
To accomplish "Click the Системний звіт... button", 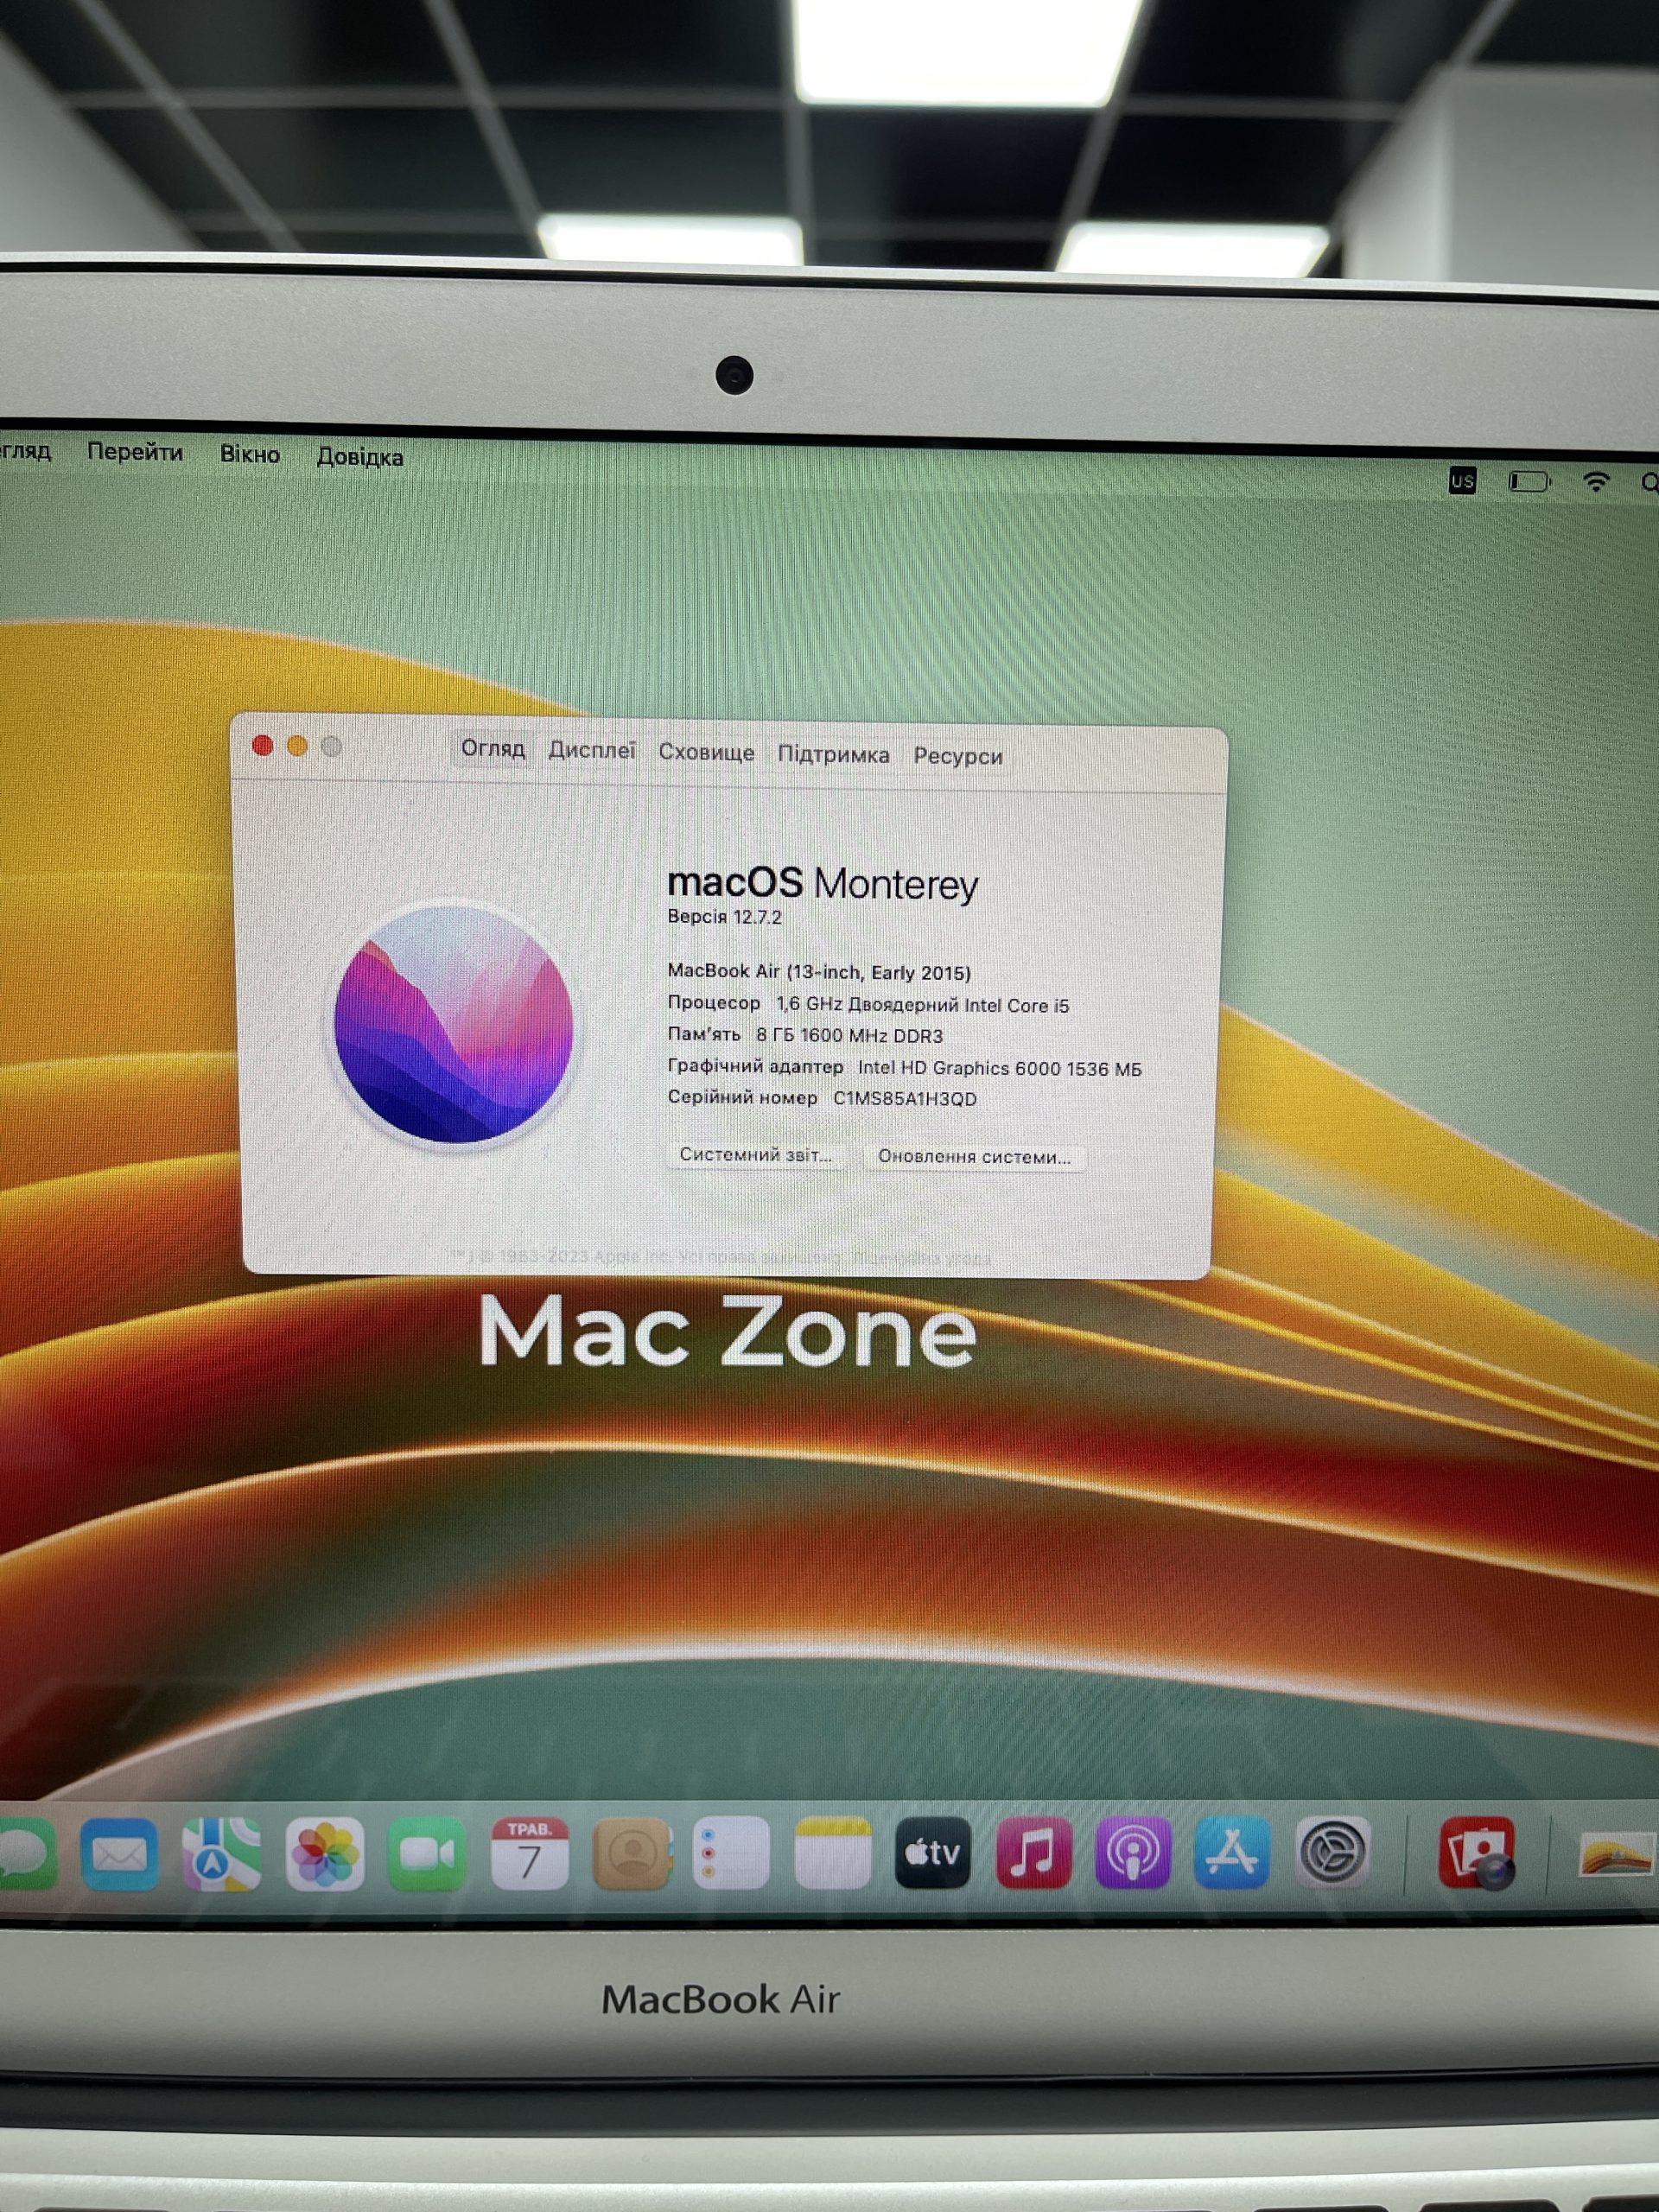I will coord(756,1154).
